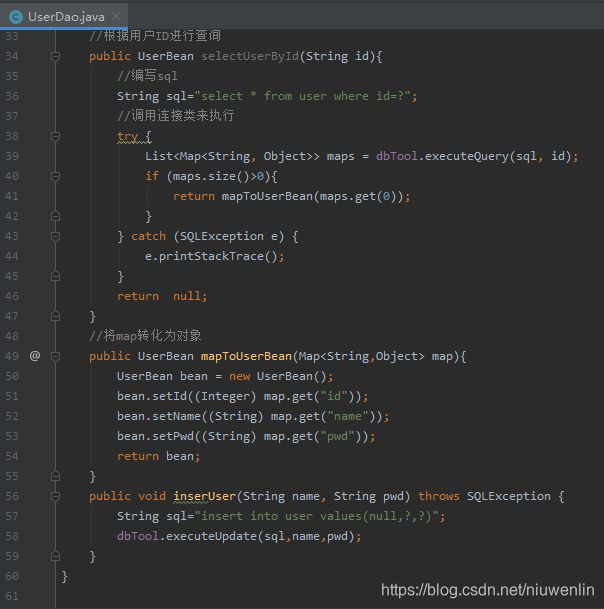Collapse the if block on line 40
The height and width of the screenshot is (609, 604).
click(56, 176)
